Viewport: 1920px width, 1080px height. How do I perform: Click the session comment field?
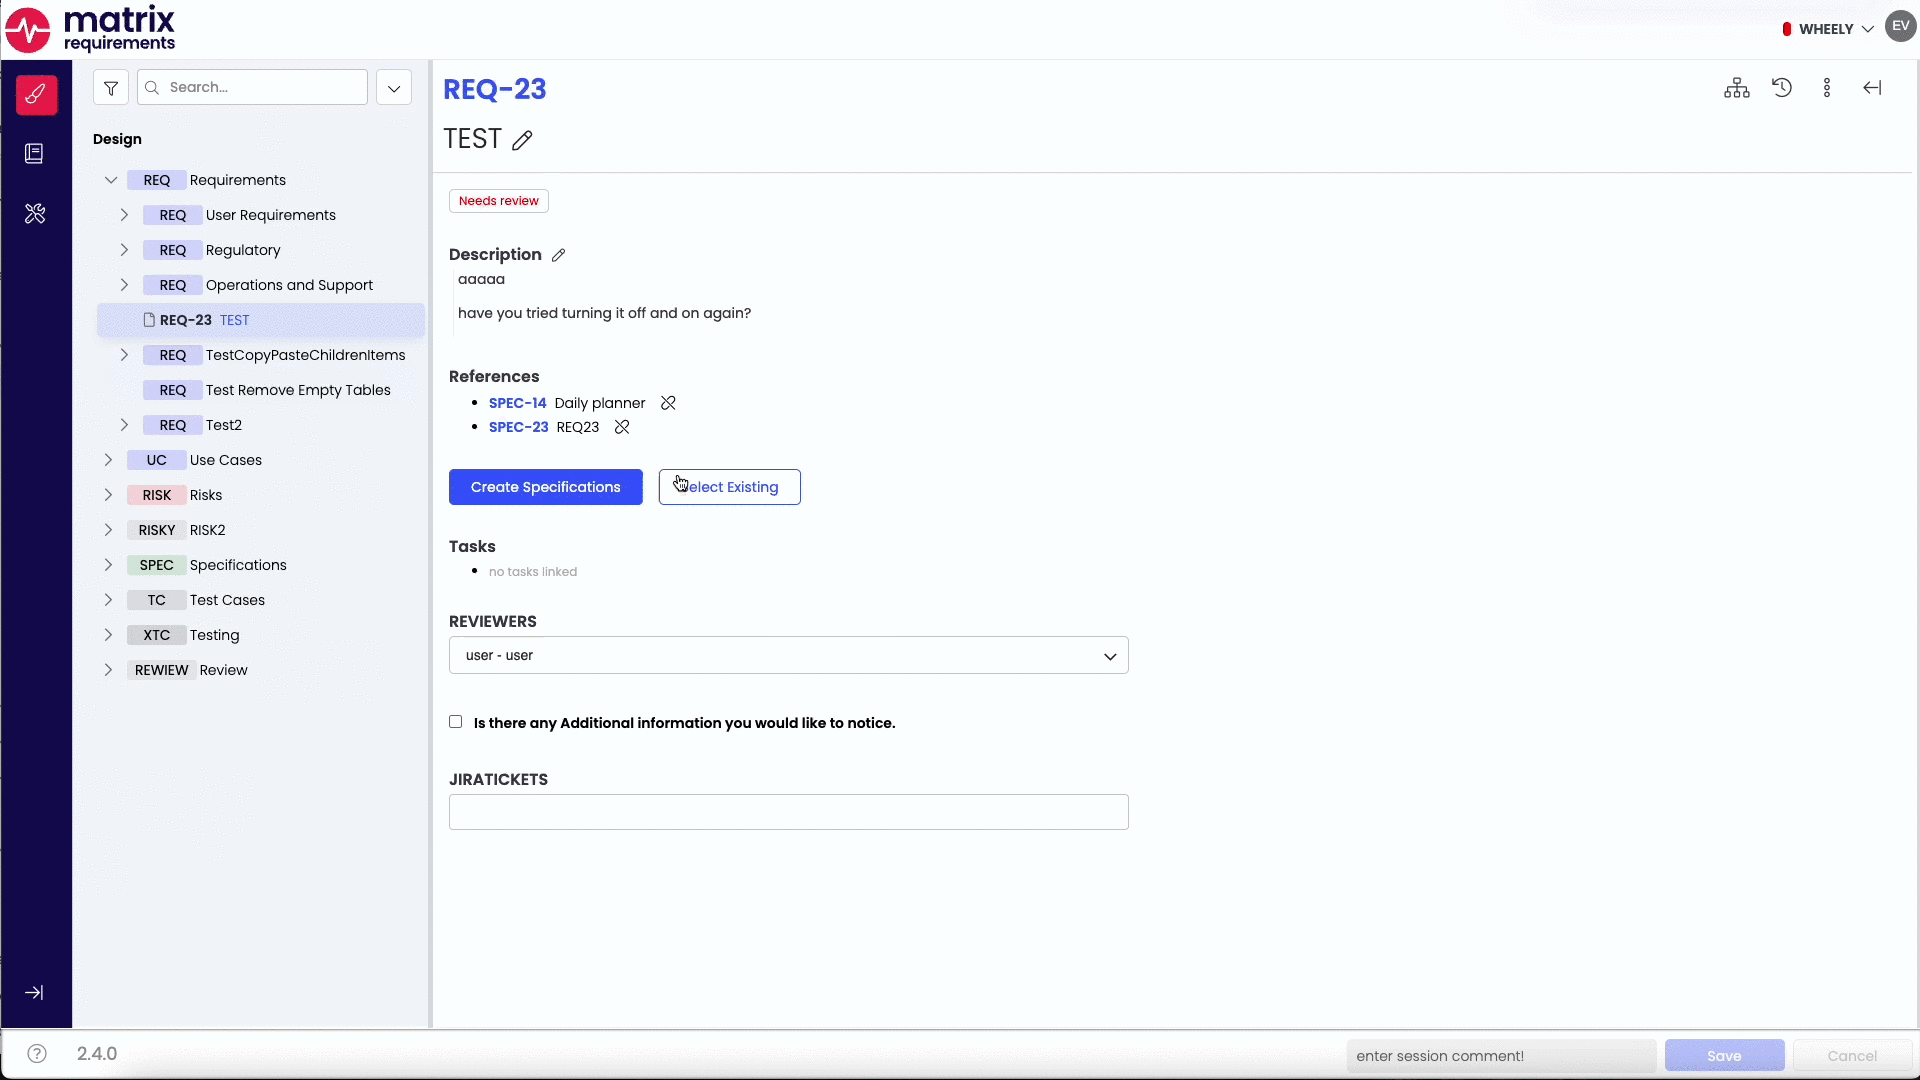pyautogui.click(x=1502, y=1056)
